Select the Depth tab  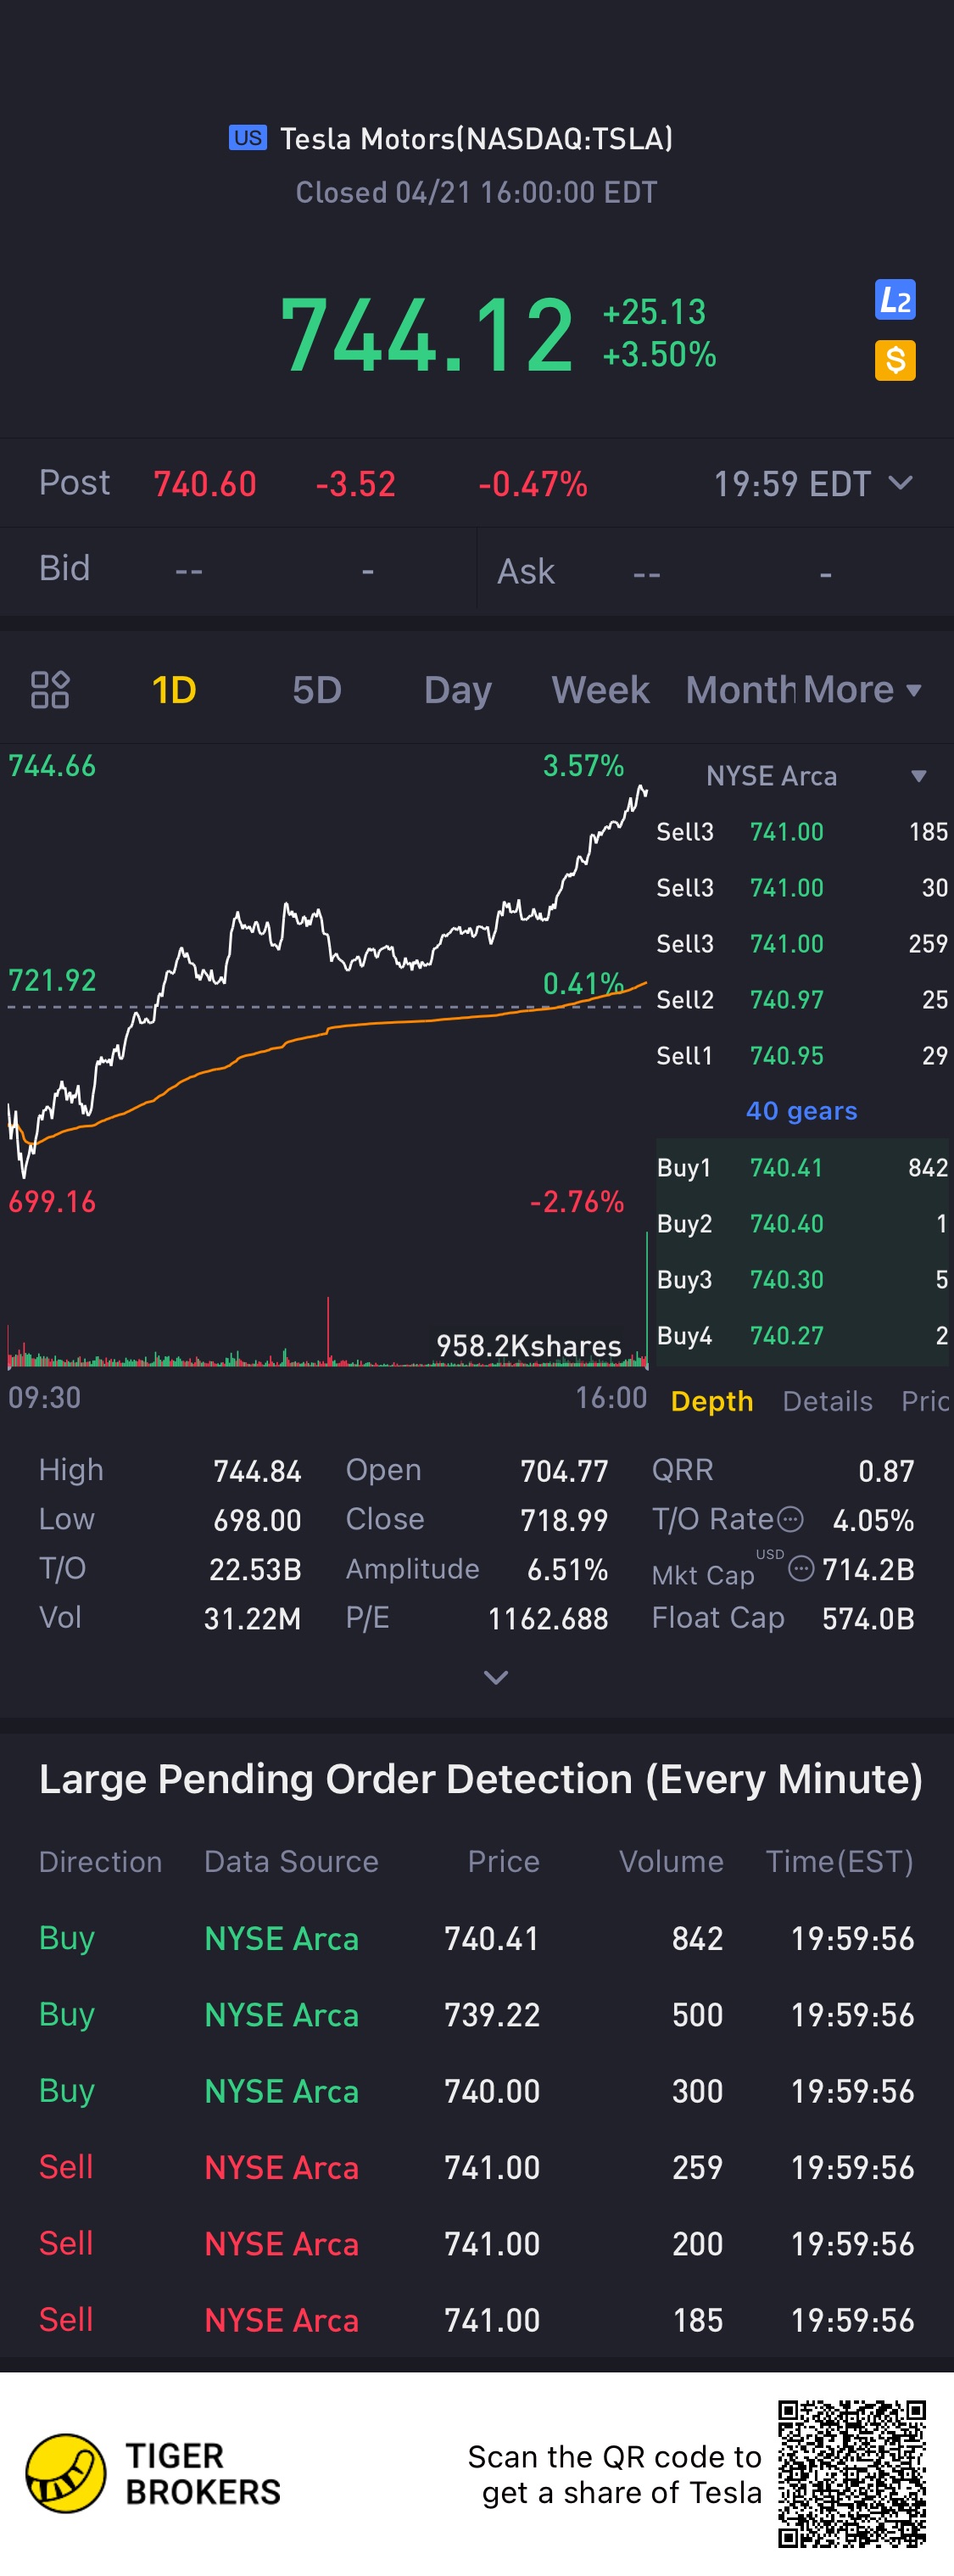pyautogui.click(x=712, y=1401)
